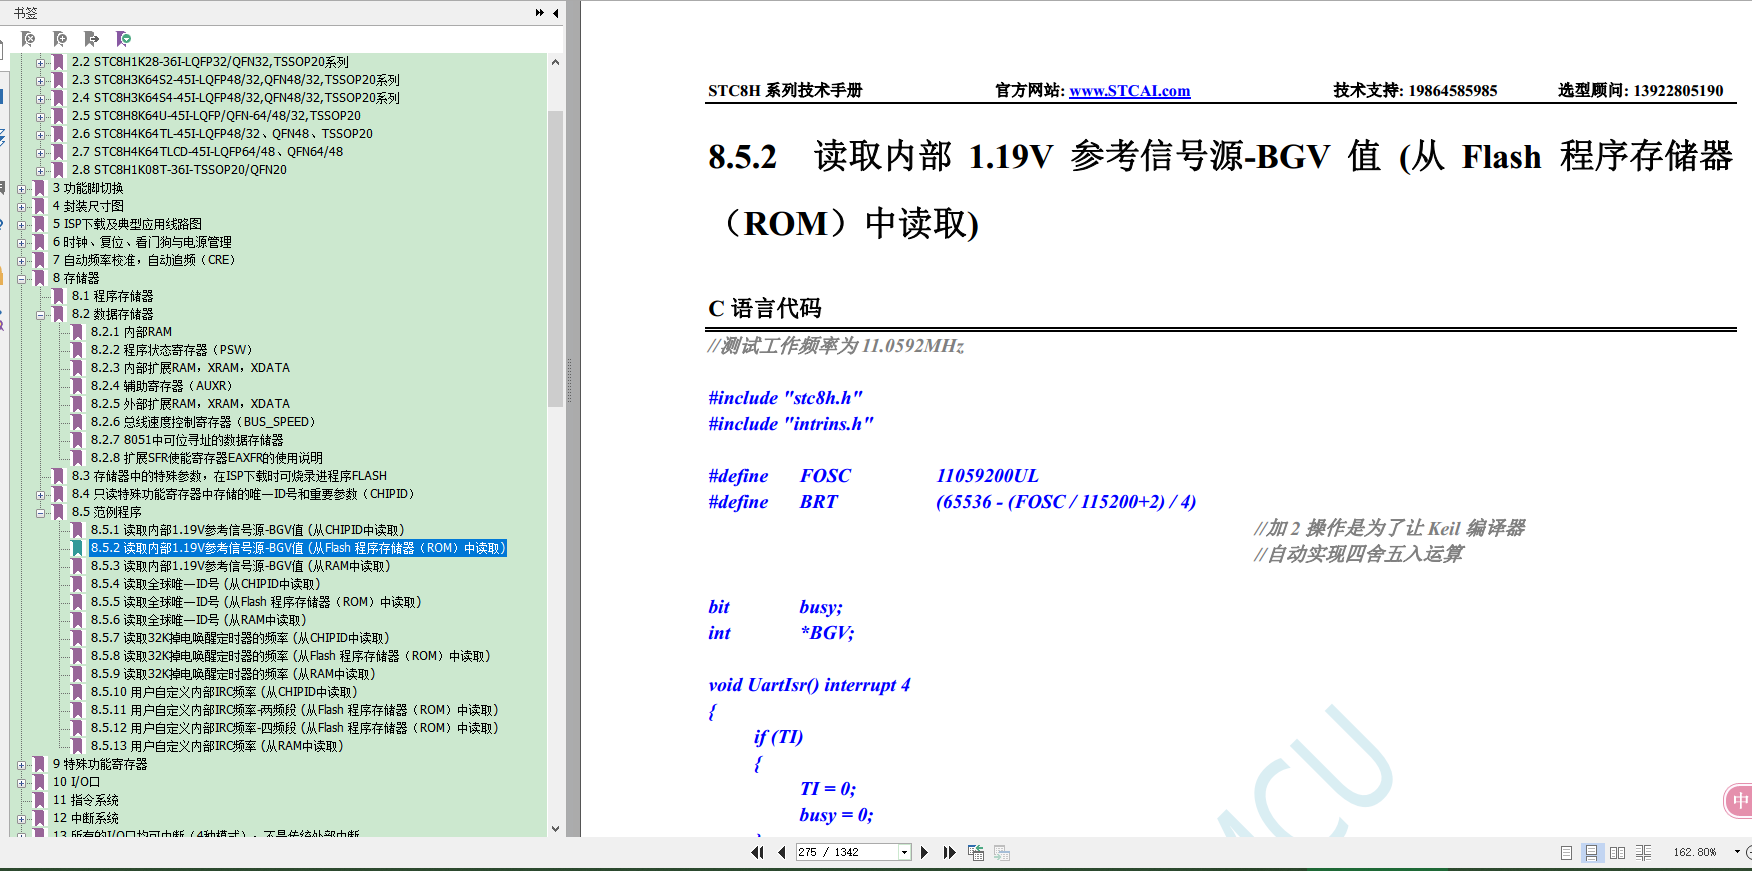Click the 8.5.2 section heading text
1752x871 pixels.
click(1220, 189)
